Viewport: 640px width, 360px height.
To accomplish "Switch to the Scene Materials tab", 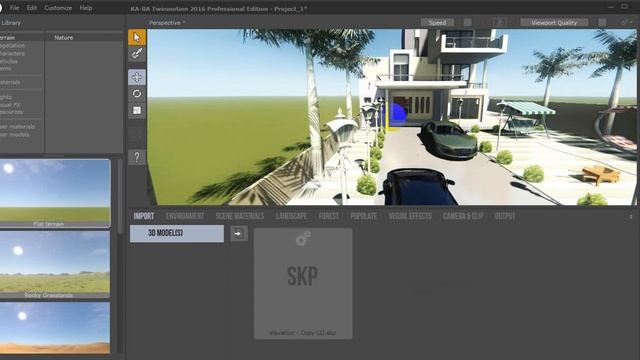I will tap(240, 216).
